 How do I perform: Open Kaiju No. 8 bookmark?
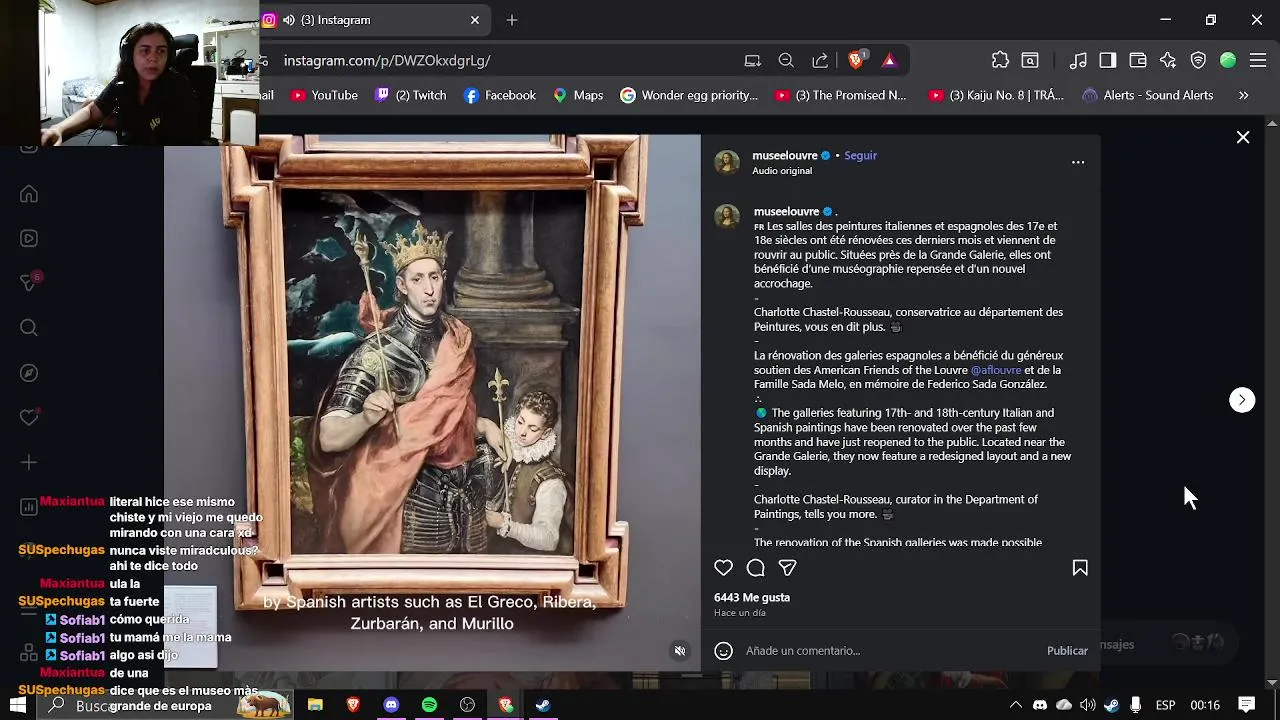tap(996, 96)
